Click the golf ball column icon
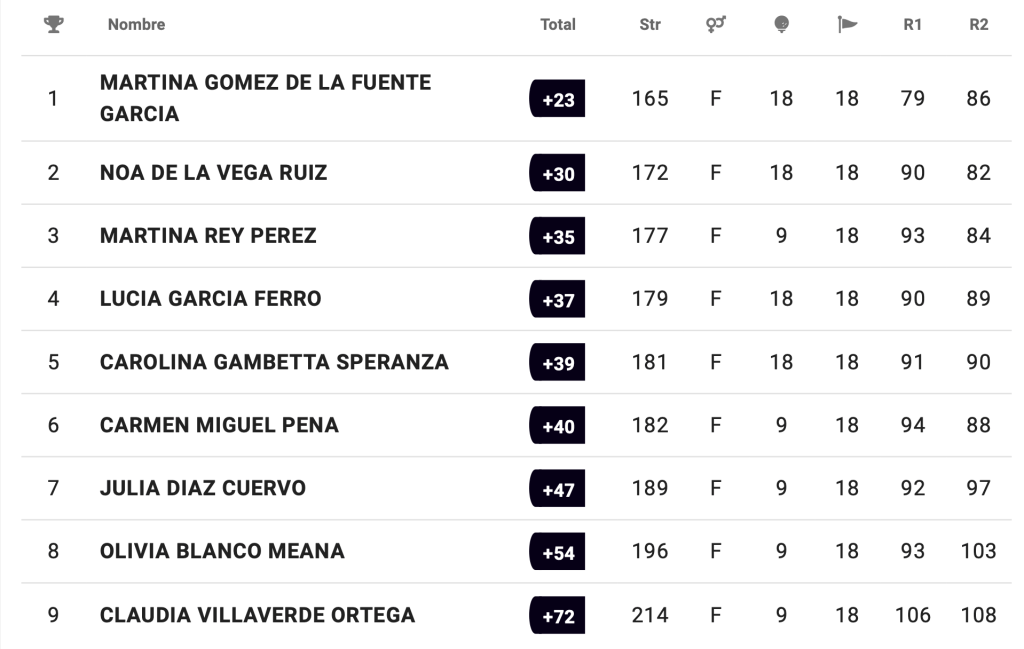 (x=781, y=24)
